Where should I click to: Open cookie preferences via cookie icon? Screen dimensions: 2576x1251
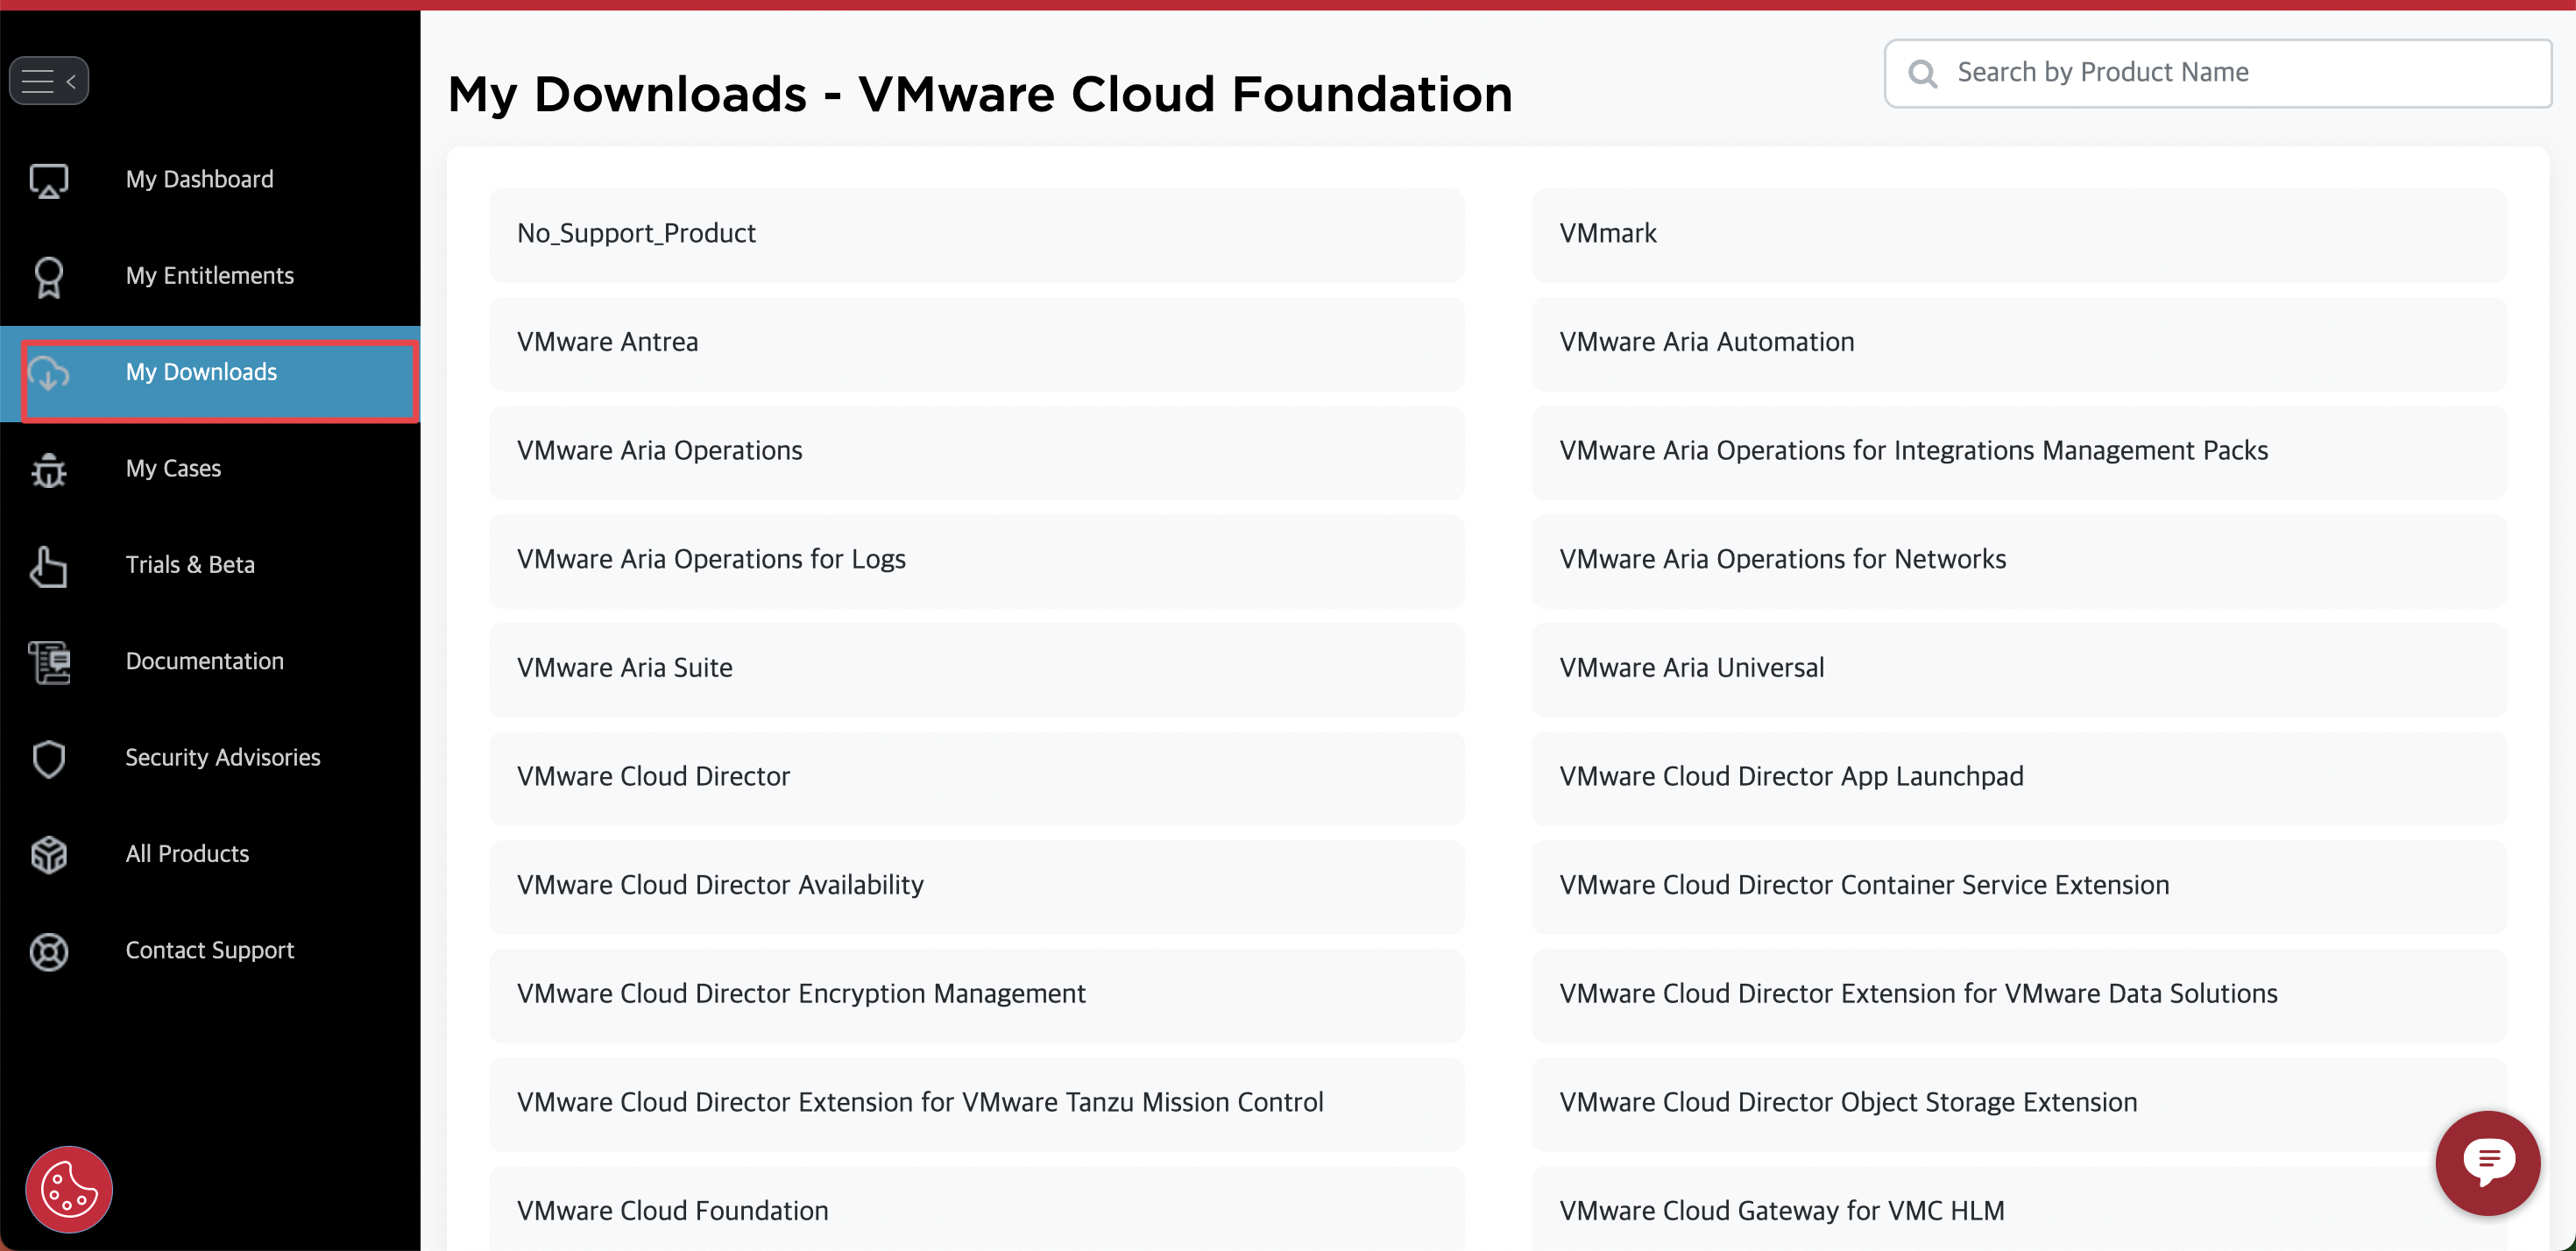[x=69, y=1189]
